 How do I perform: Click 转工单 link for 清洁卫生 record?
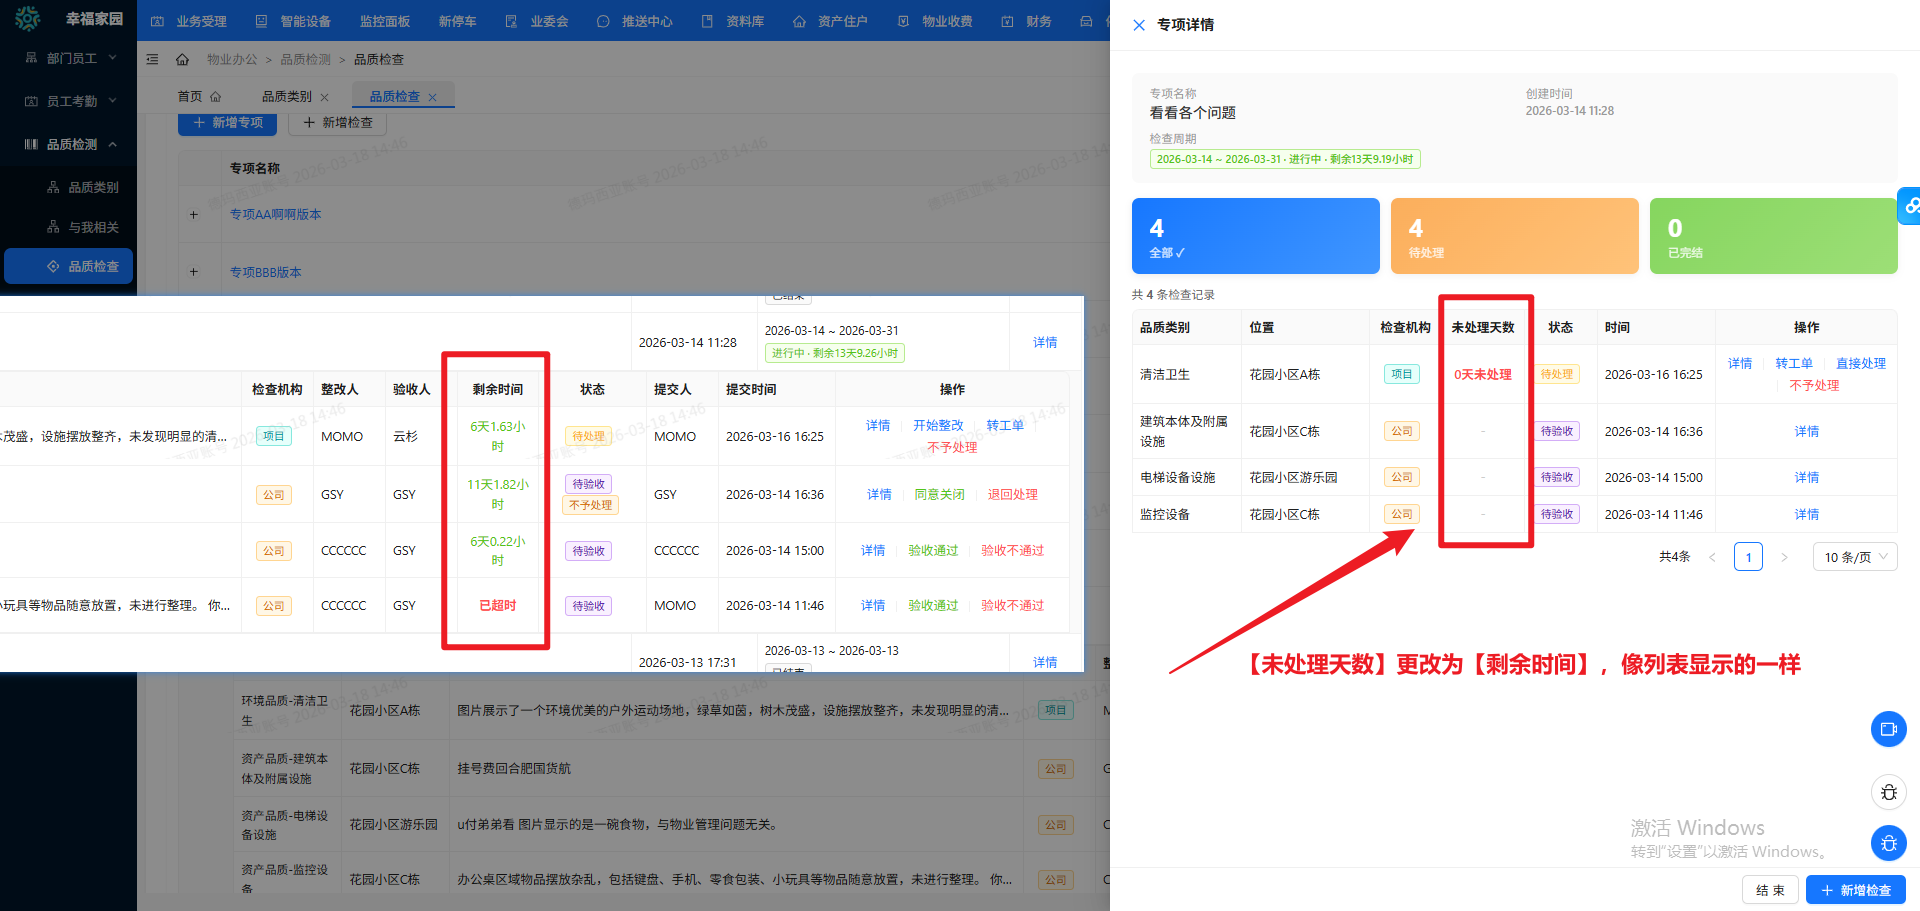pyautogui.click(x=1793, y=364)
